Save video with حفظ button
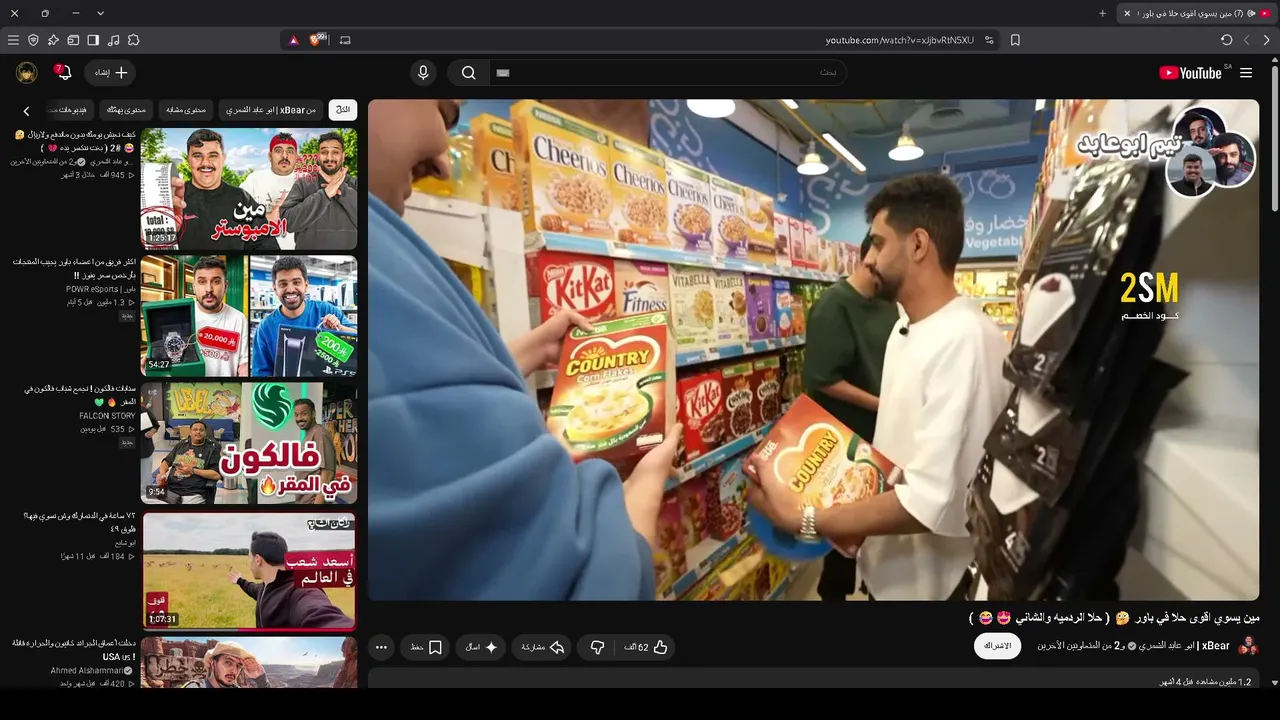Screen dimensions: 1280x720 click(x=426, y=647)
